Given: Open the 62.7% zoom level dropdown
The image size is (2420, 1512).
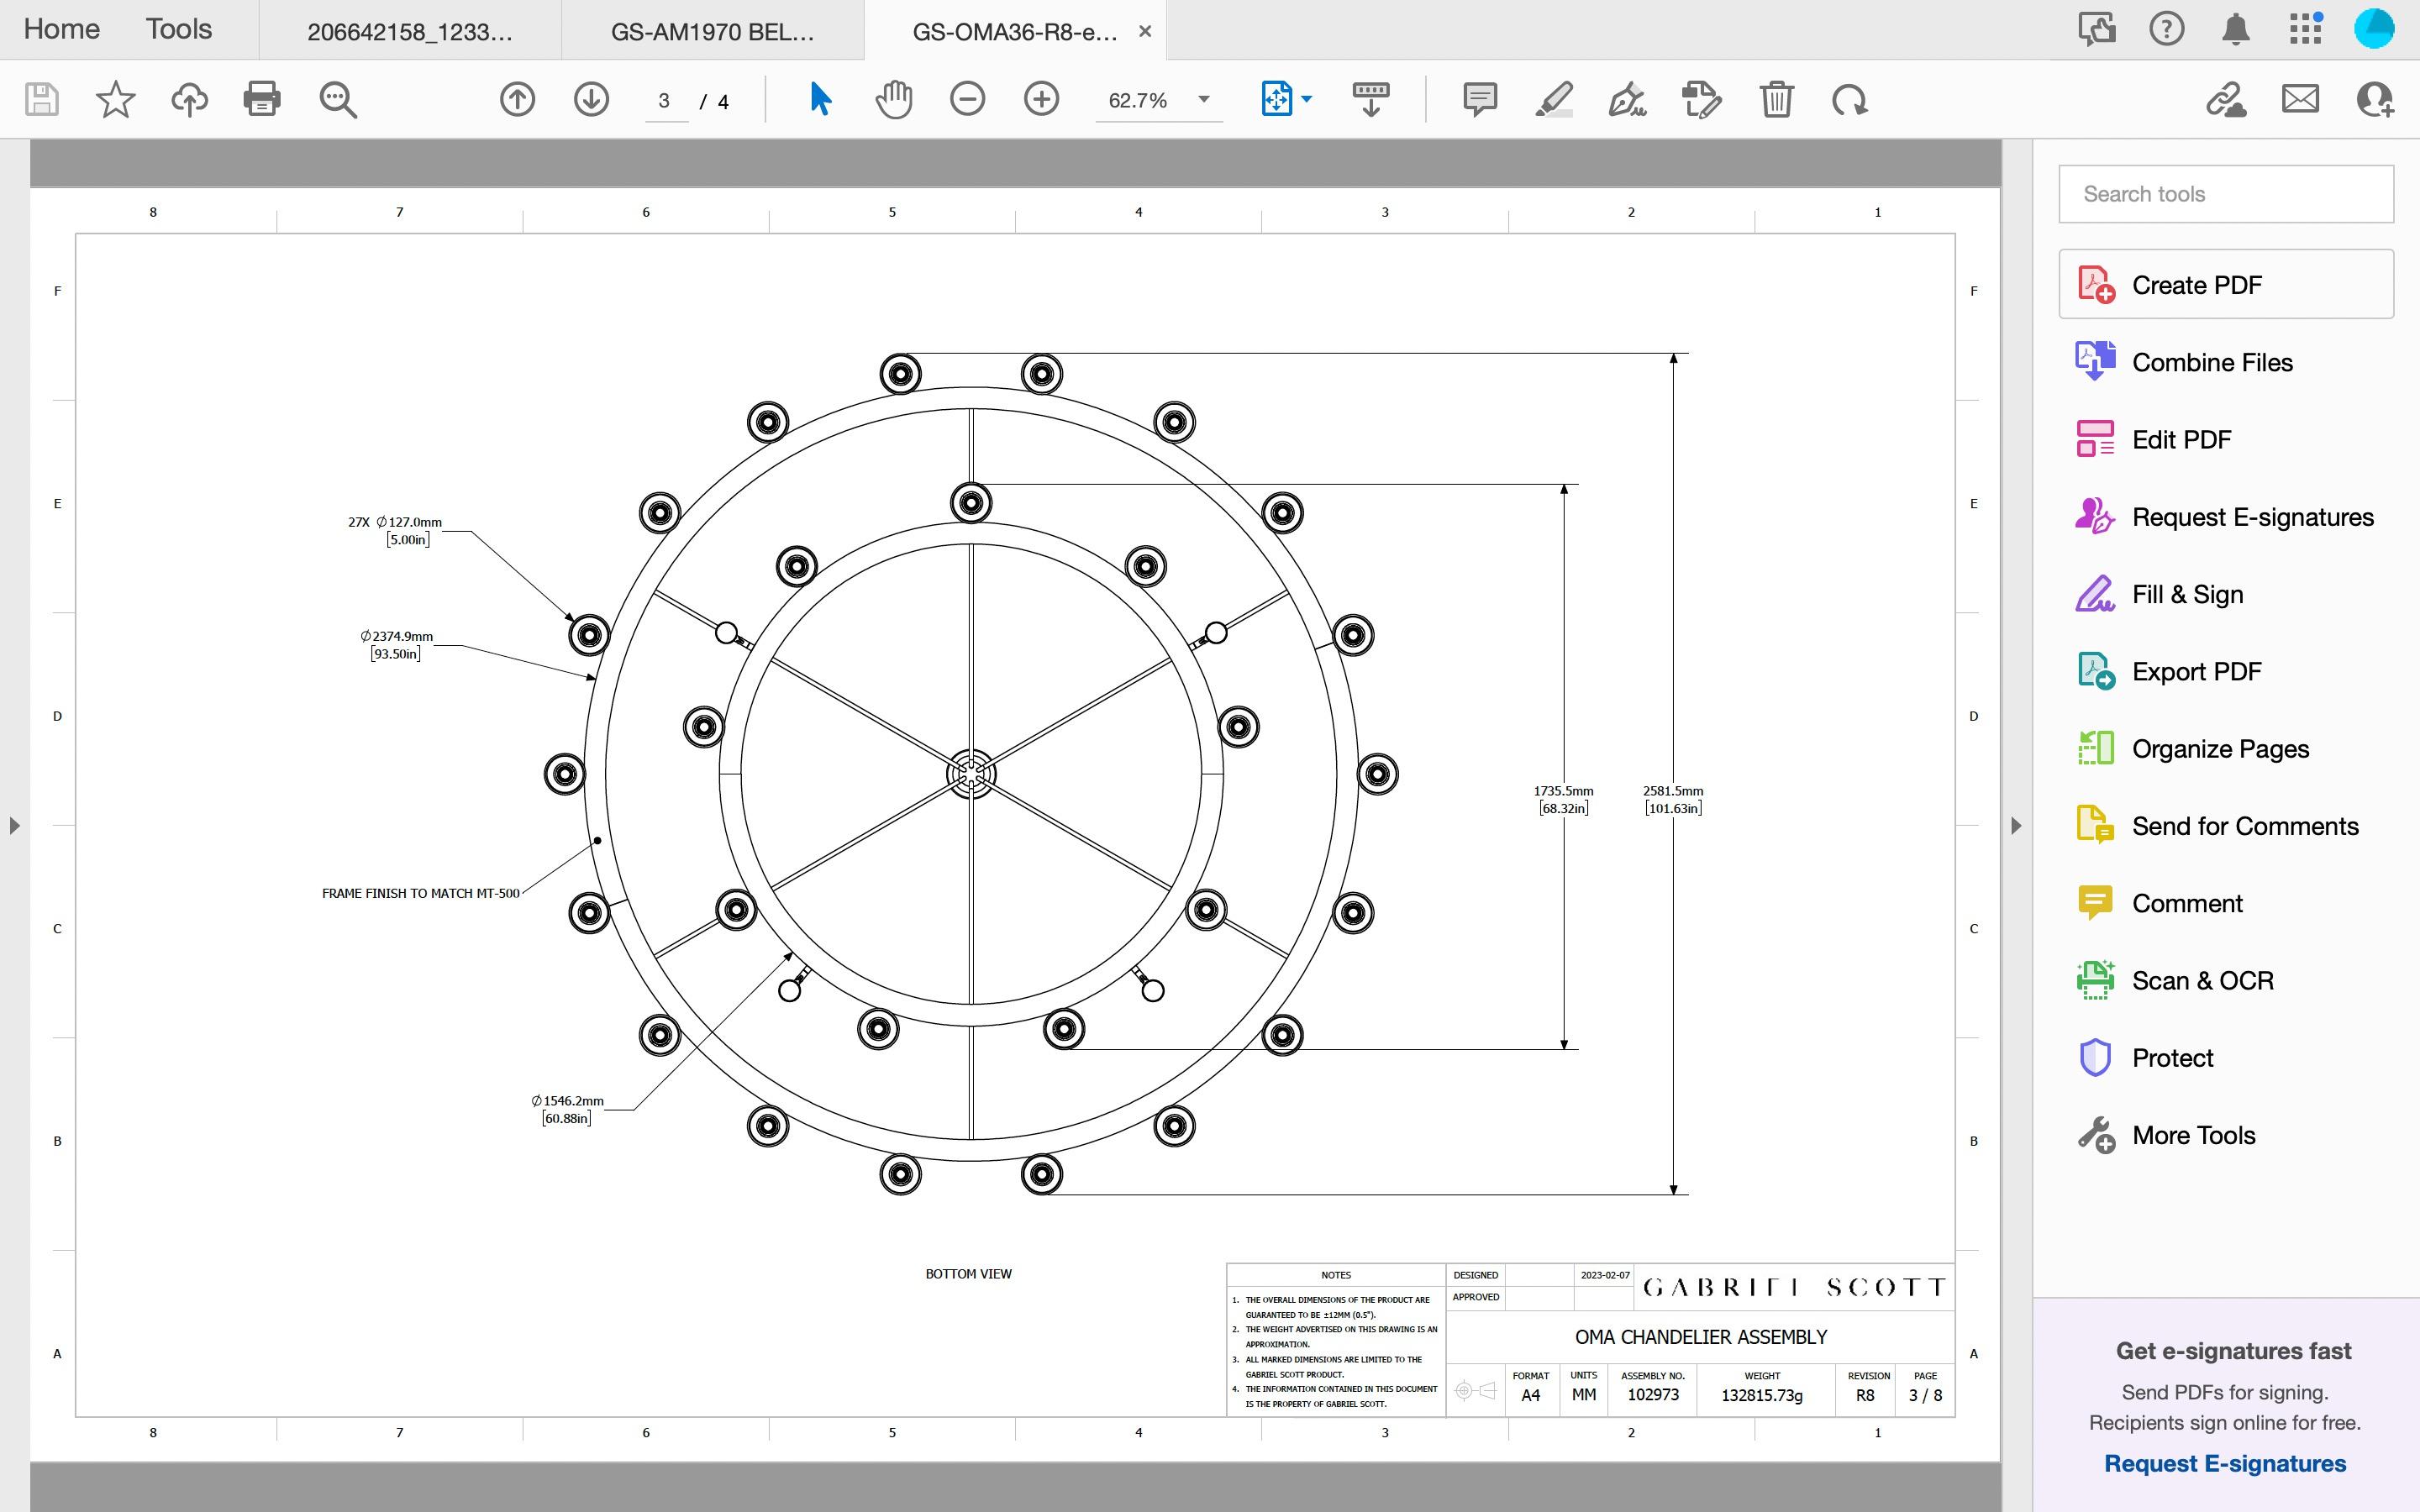Looking at the screenshot, I should 1204,99.
